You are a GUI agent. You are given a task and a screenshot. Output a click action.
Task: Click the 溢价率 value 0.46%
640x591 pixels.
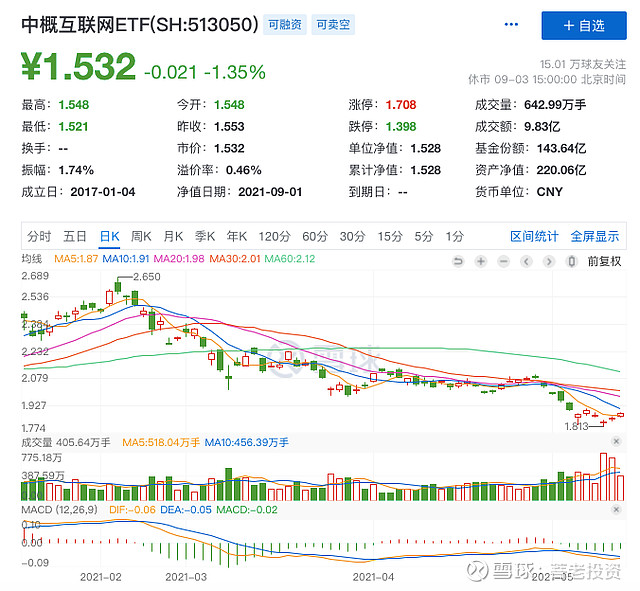[x=244, y=170]
